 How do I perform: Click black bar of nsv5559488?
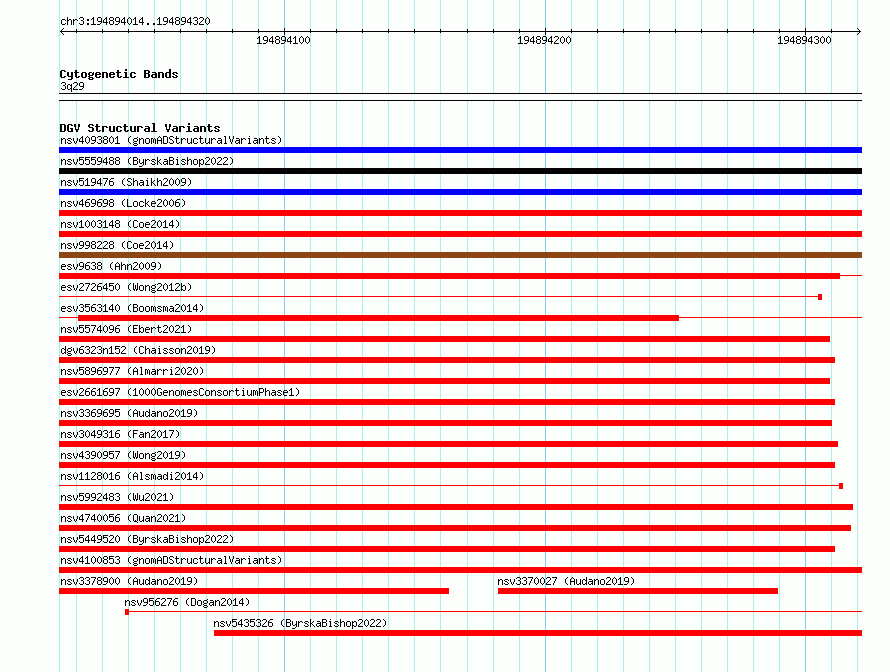coord(460,171)
